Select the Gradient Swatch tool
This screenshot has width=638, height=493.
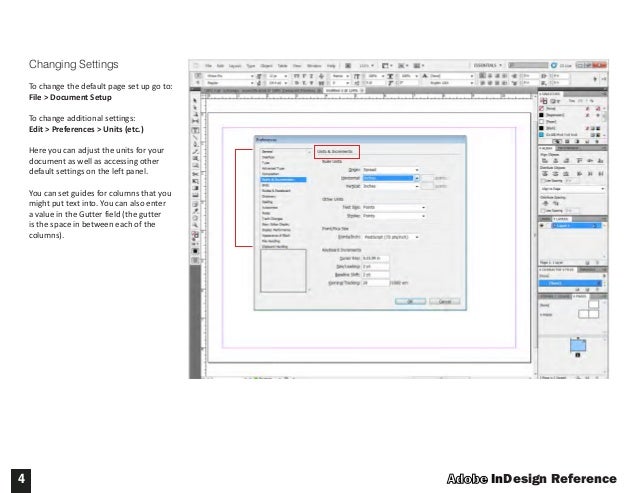pos(195,189)
